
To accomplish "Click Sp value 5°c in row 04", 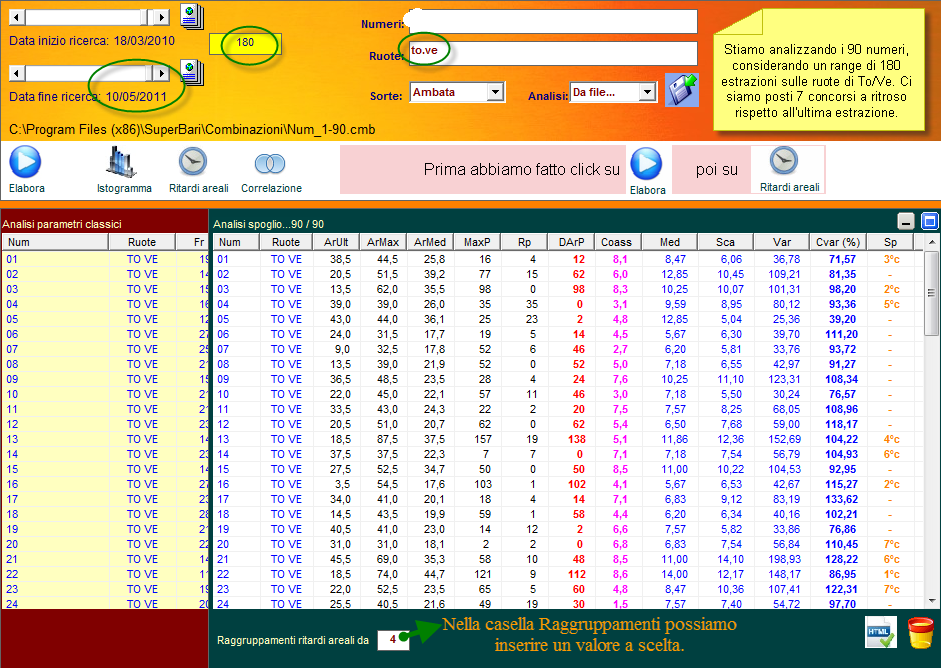I will (891, 304).
